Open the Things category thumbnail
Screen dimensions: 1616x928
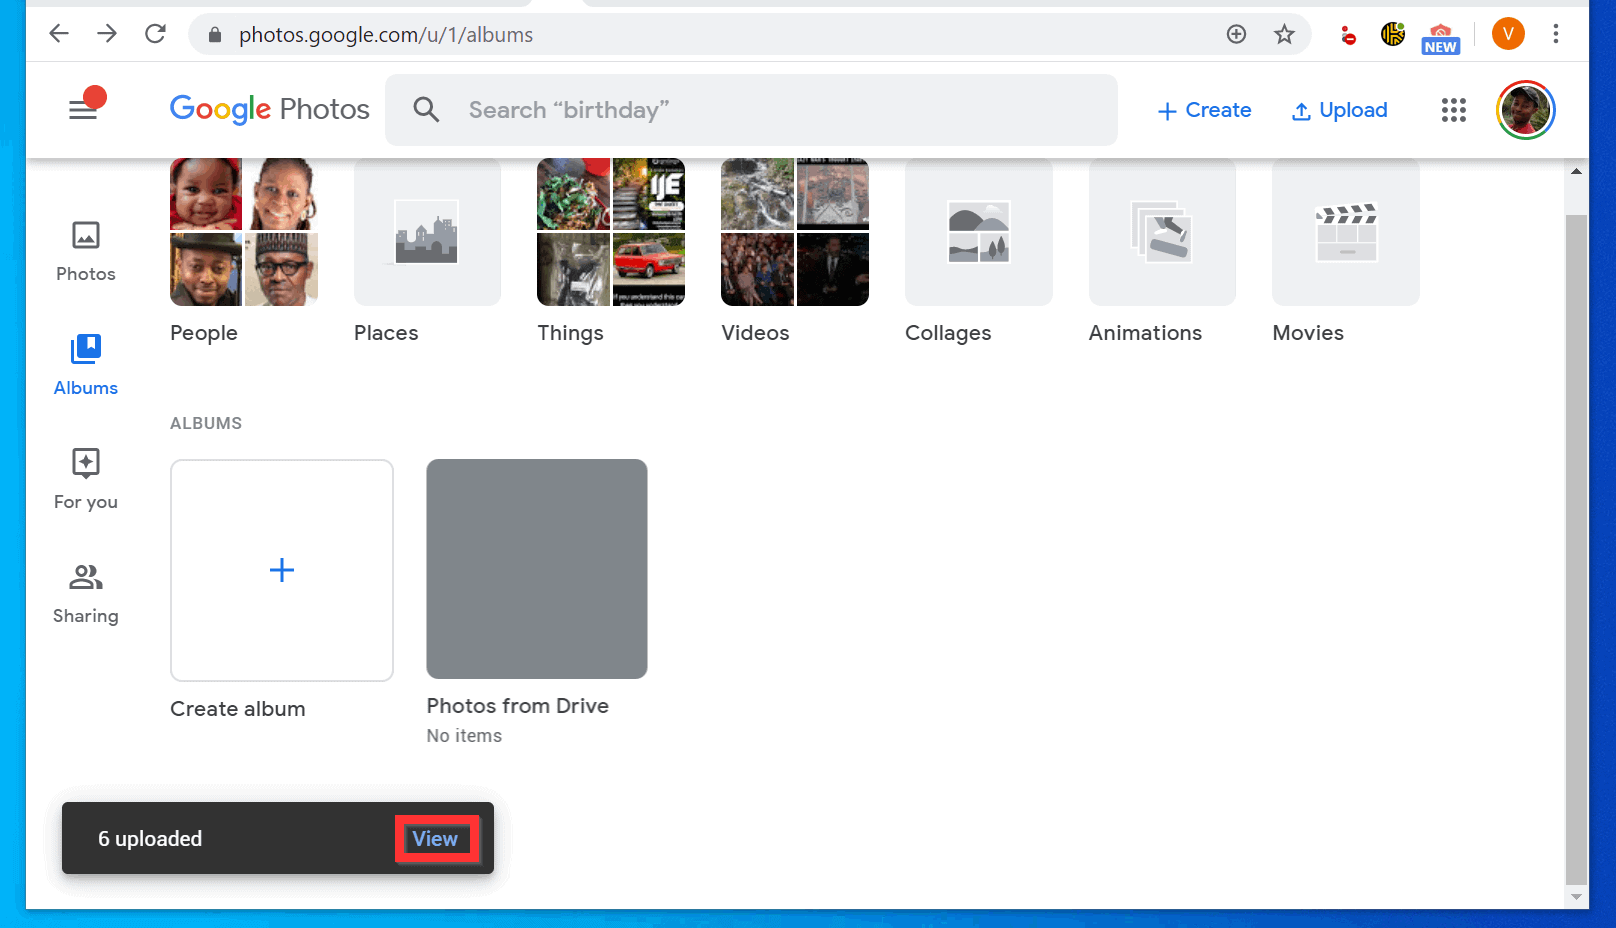[611, 232]
